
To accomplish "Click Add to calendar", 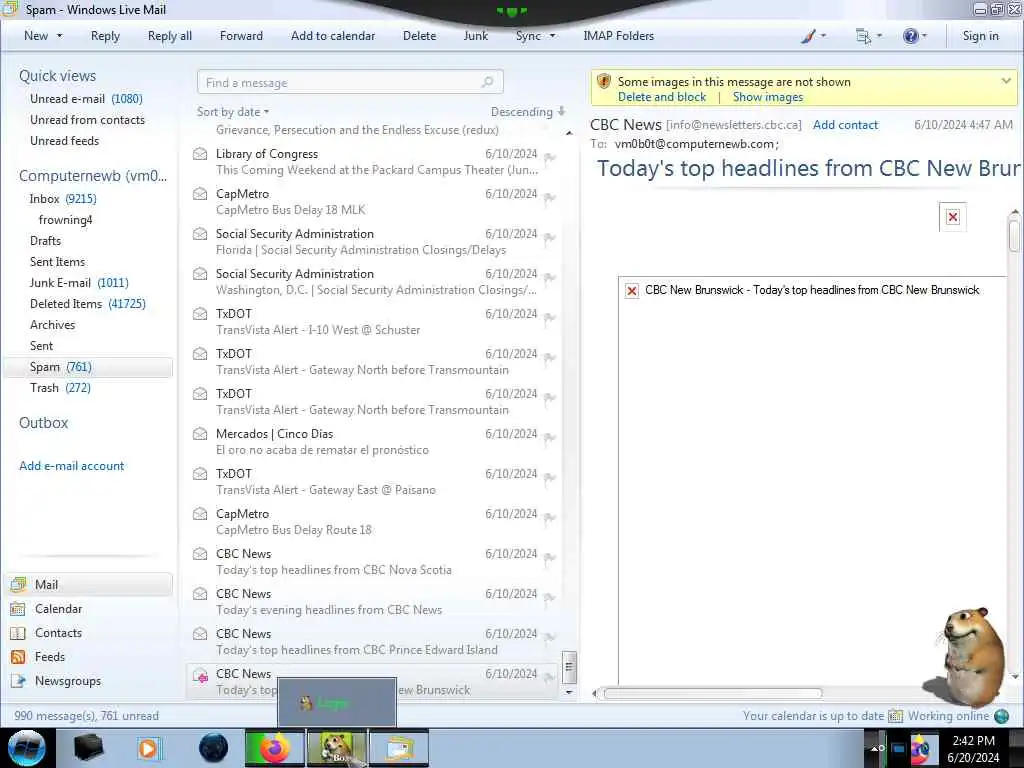I will click(x=333, y=36).
